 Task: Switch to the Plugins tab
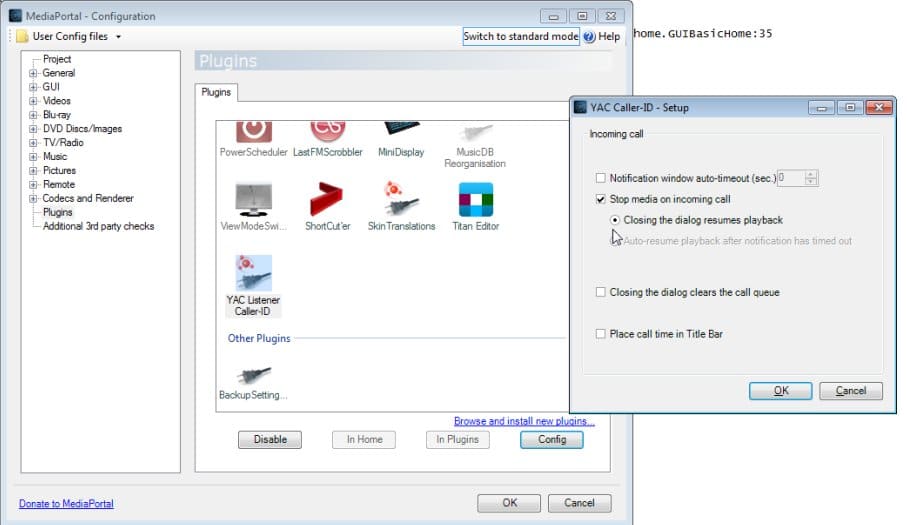(x=216, y=92)
